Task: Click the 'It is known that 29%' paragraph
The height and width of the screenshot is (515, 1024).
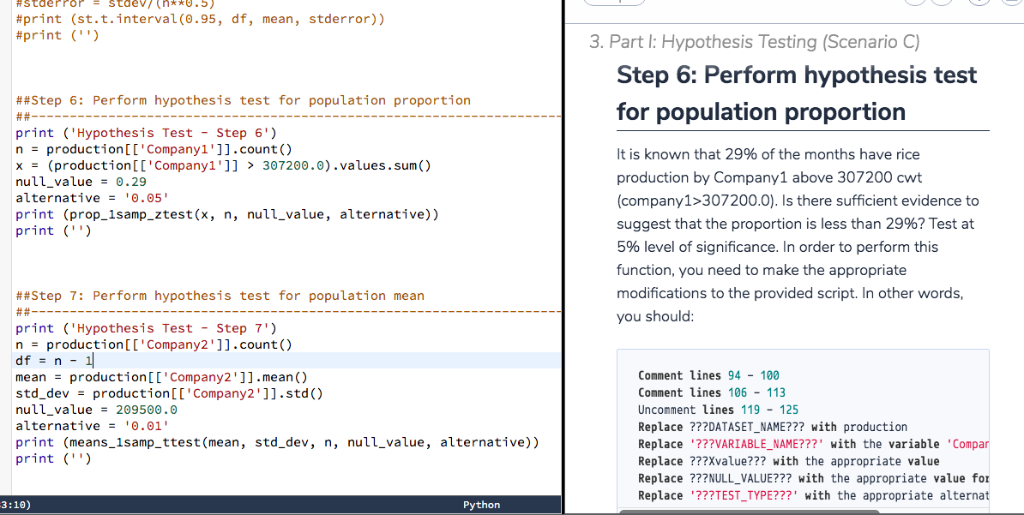Action: click(798, 235)
